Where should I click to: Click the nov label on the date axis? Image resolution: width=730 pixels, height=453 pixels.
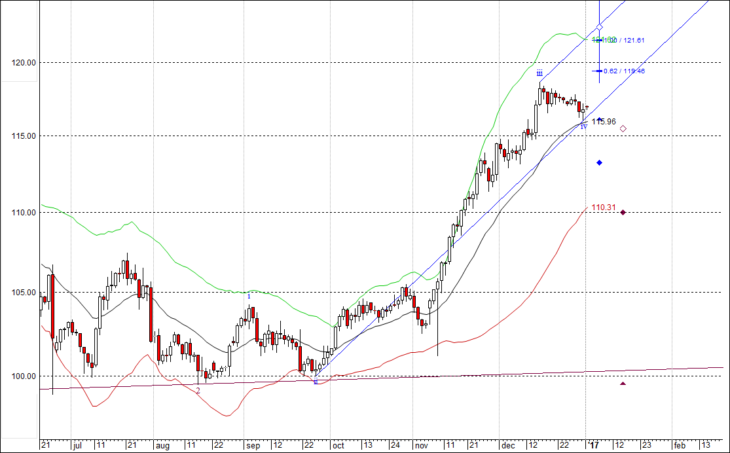point(421,446)
